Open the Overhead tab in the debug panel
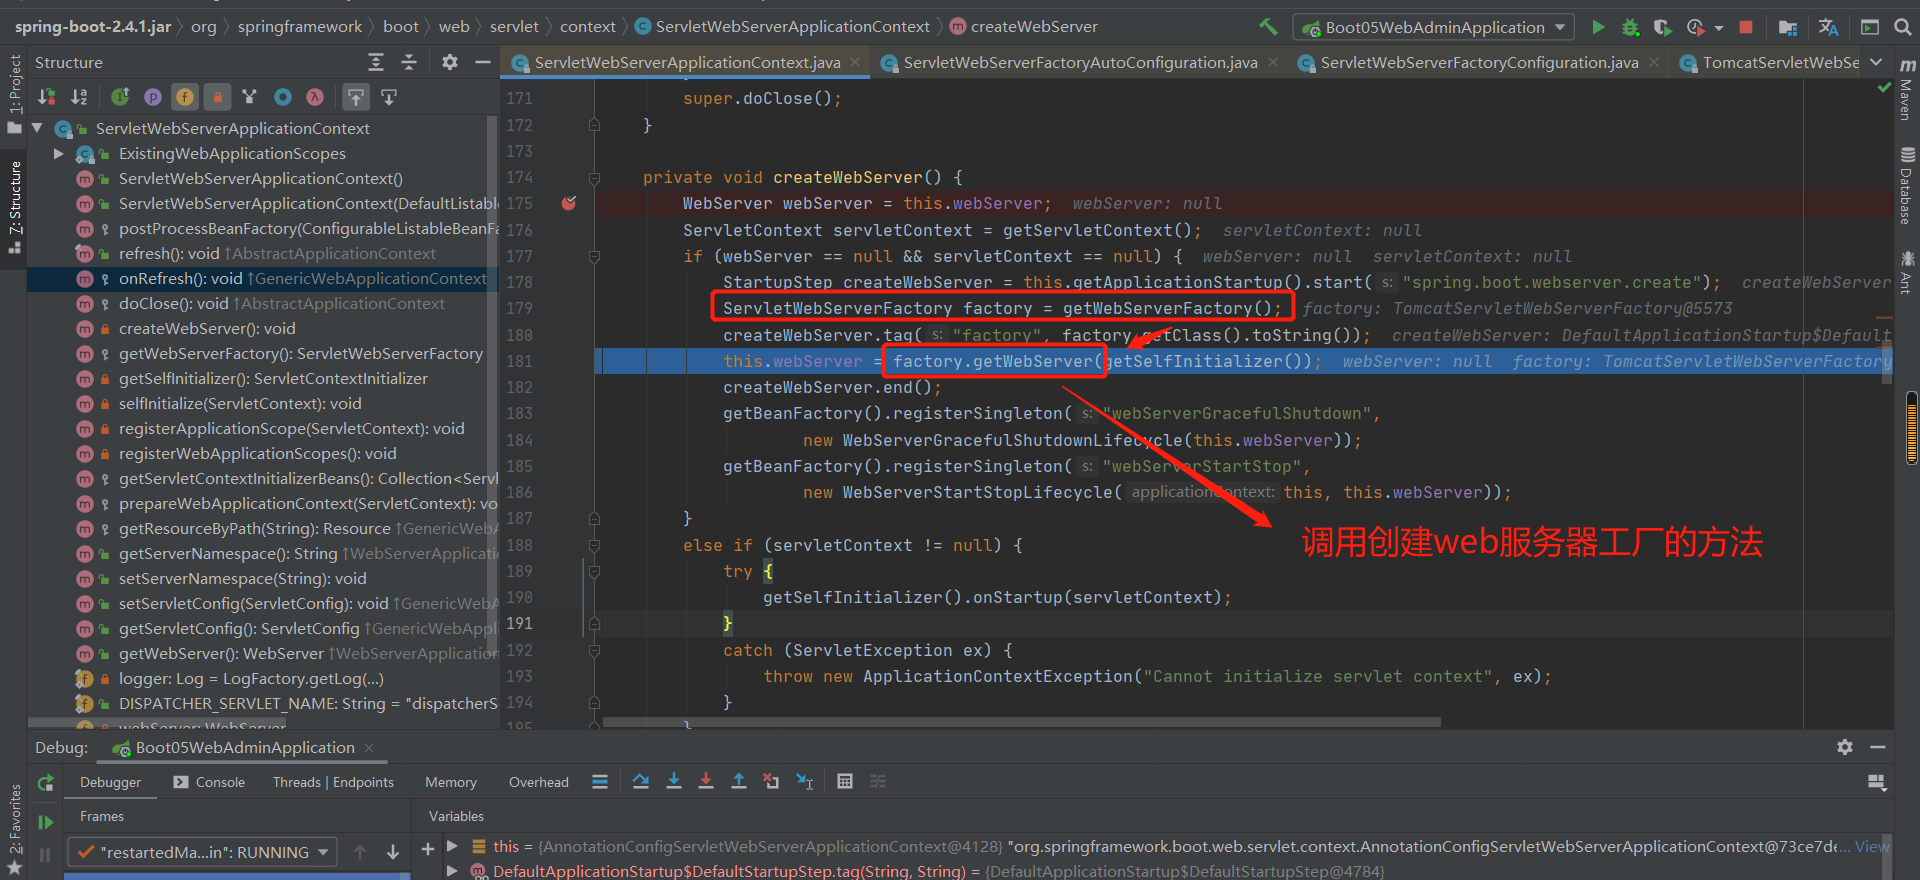This screenshot has height=880, width=1920. coord(538,782)
